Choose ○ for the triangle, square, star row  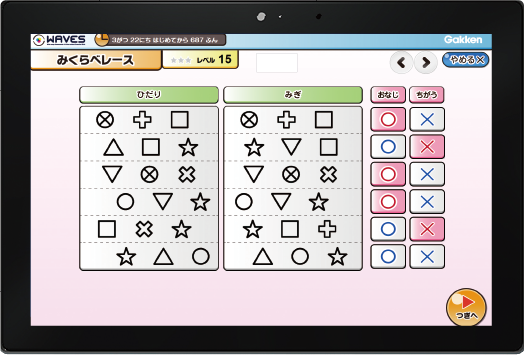click(x=388, y=147)
